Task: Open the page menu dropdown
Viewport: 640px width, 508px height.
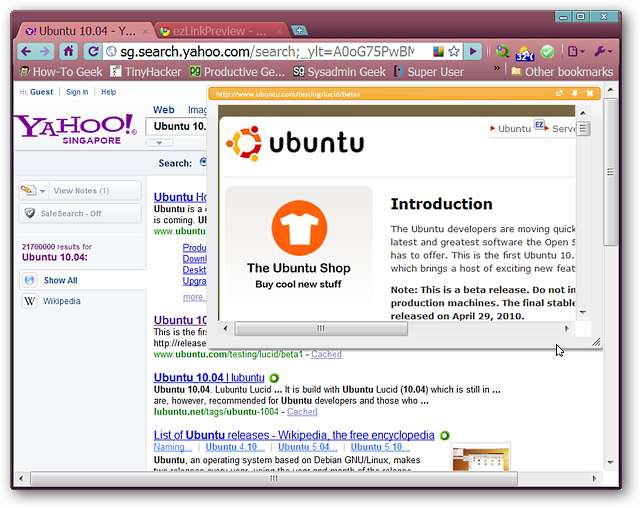Action: coord(575,51)
